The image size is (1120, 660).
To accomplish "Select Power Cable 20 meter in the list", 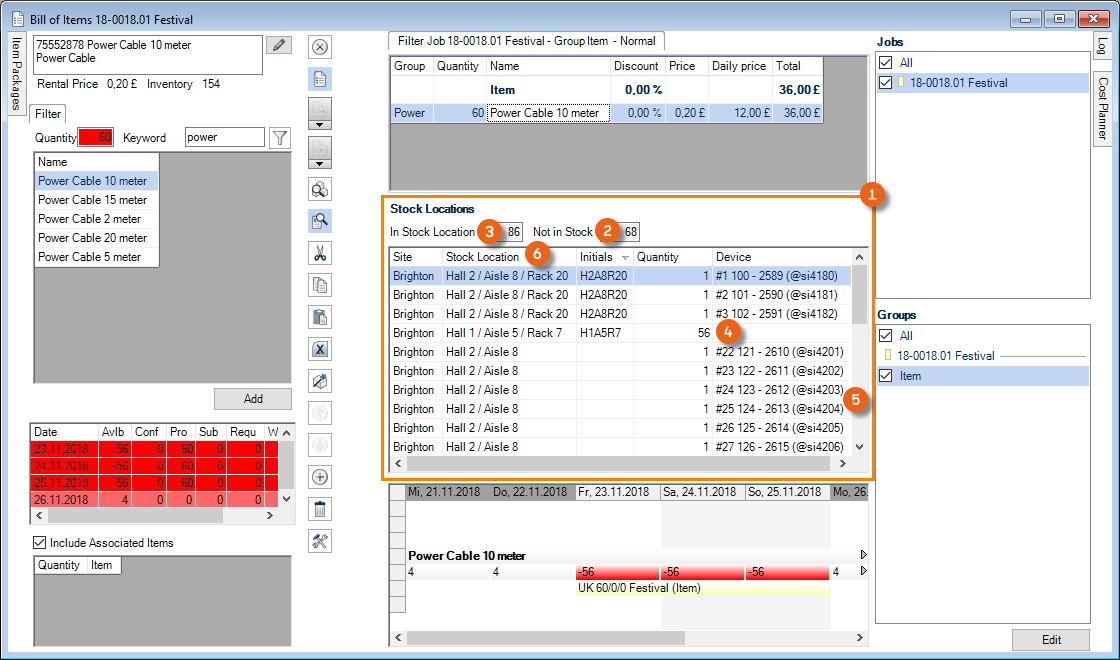I will (x=92, y=238).
